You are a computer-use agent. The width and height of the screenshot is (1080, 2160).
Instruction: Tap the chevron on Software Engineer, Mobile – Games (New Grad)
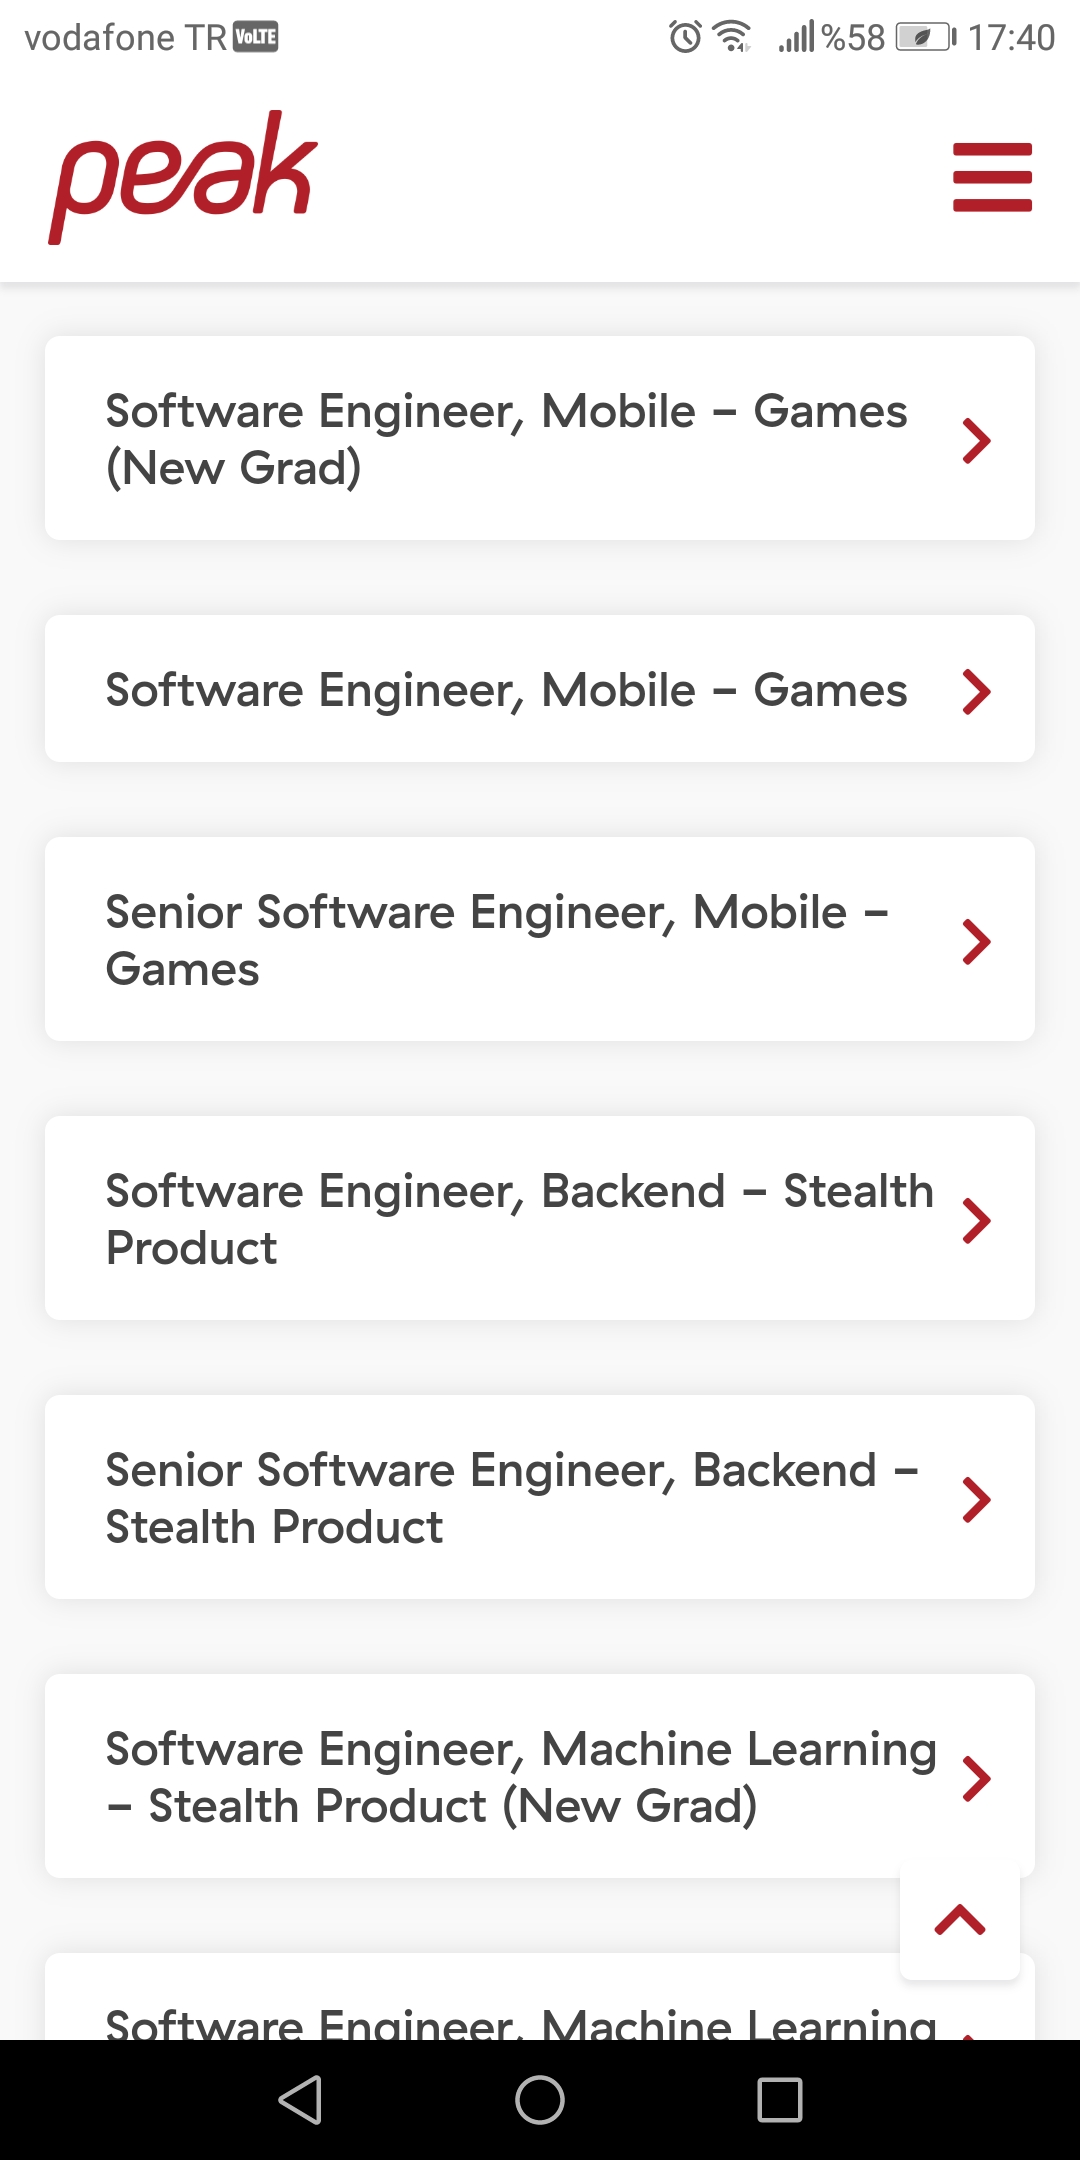[976, 440]
